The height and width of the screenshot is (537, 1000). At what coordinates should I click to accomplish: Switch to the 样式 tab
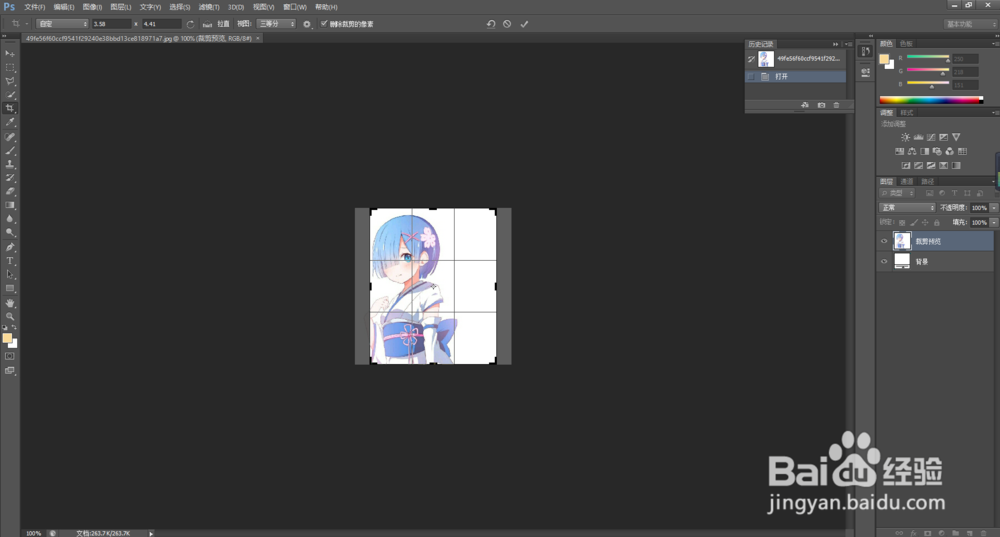point(907,113)
